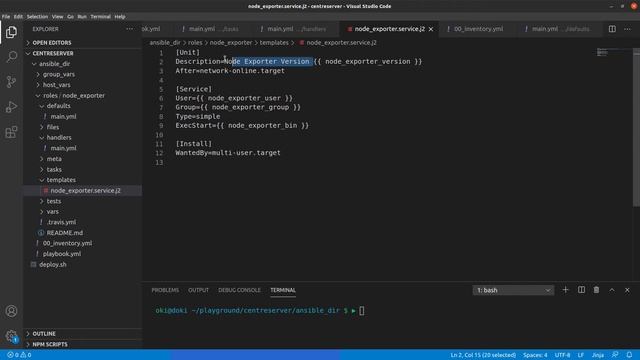Image resolution: width=640 pixels, height=360 pixels.
Task: Switch to main.yml defaults editor tab
Action: pyautogui.click(x=560, y=29)
